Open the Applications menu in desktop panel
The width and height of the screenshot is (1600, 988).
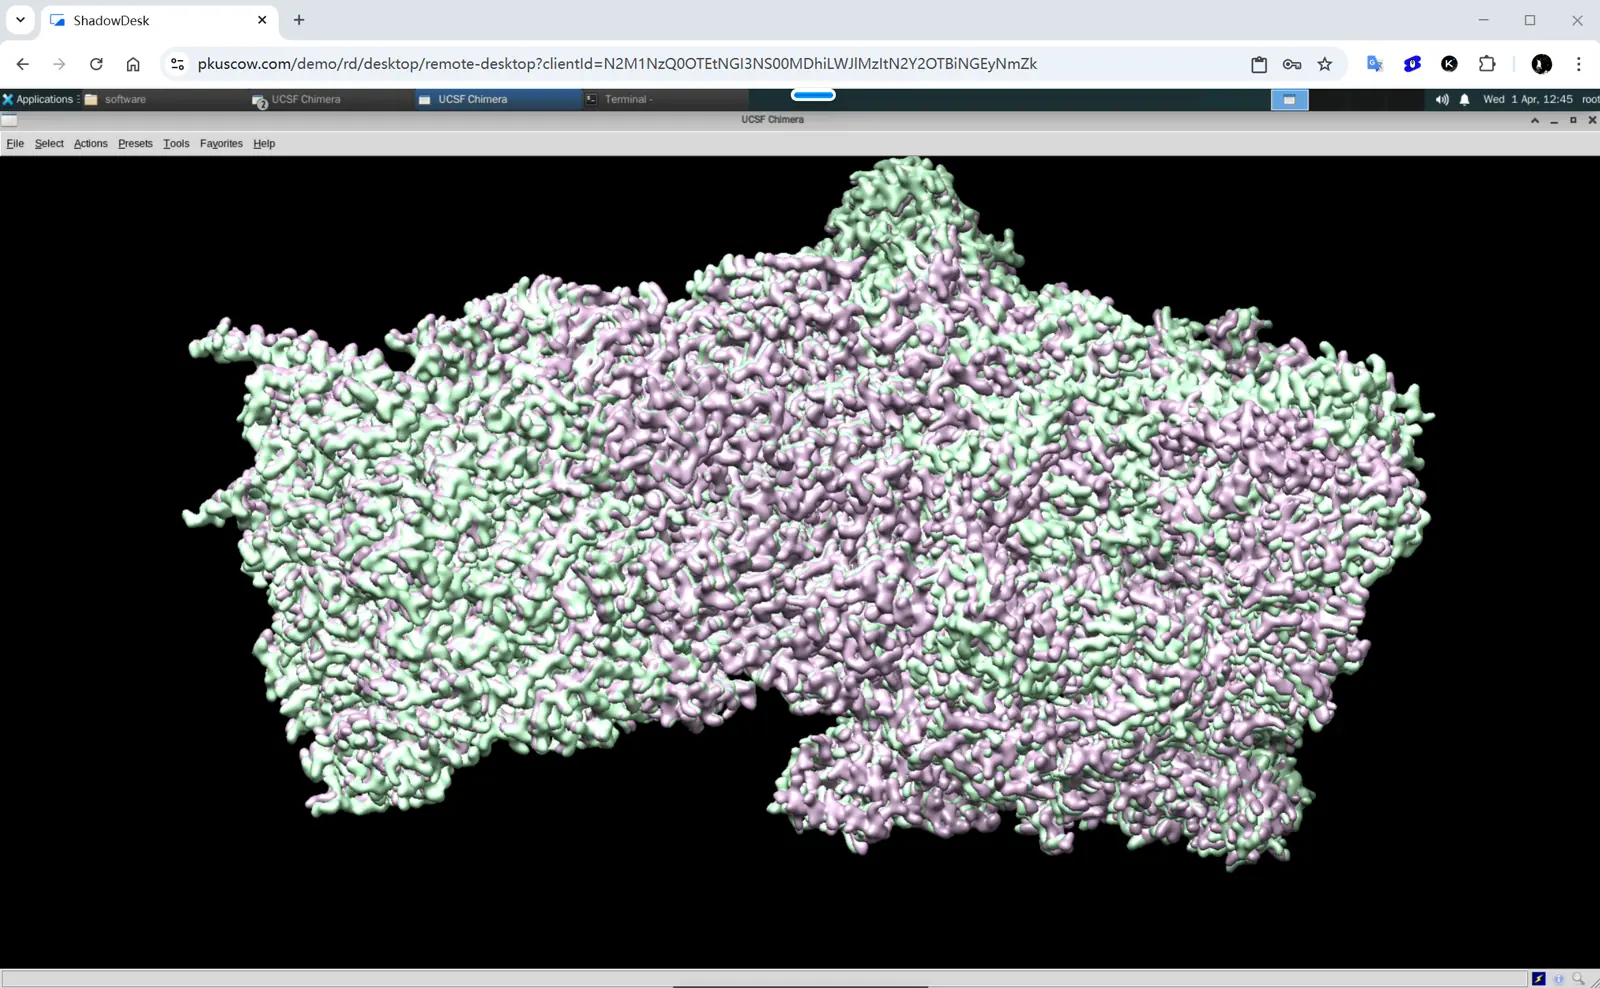click(38, 99)
